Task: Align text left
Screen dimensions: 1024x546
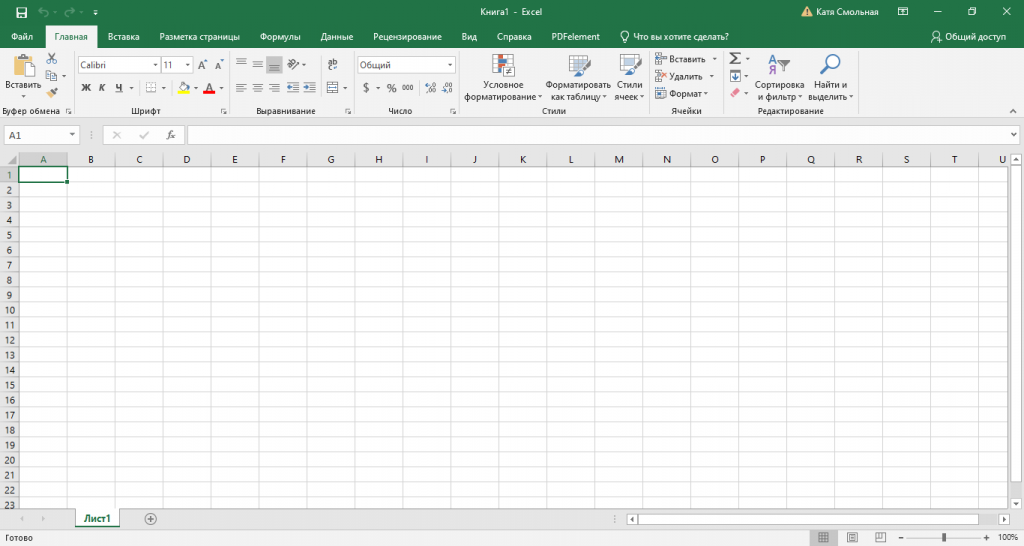Action: tap(241, 88)
